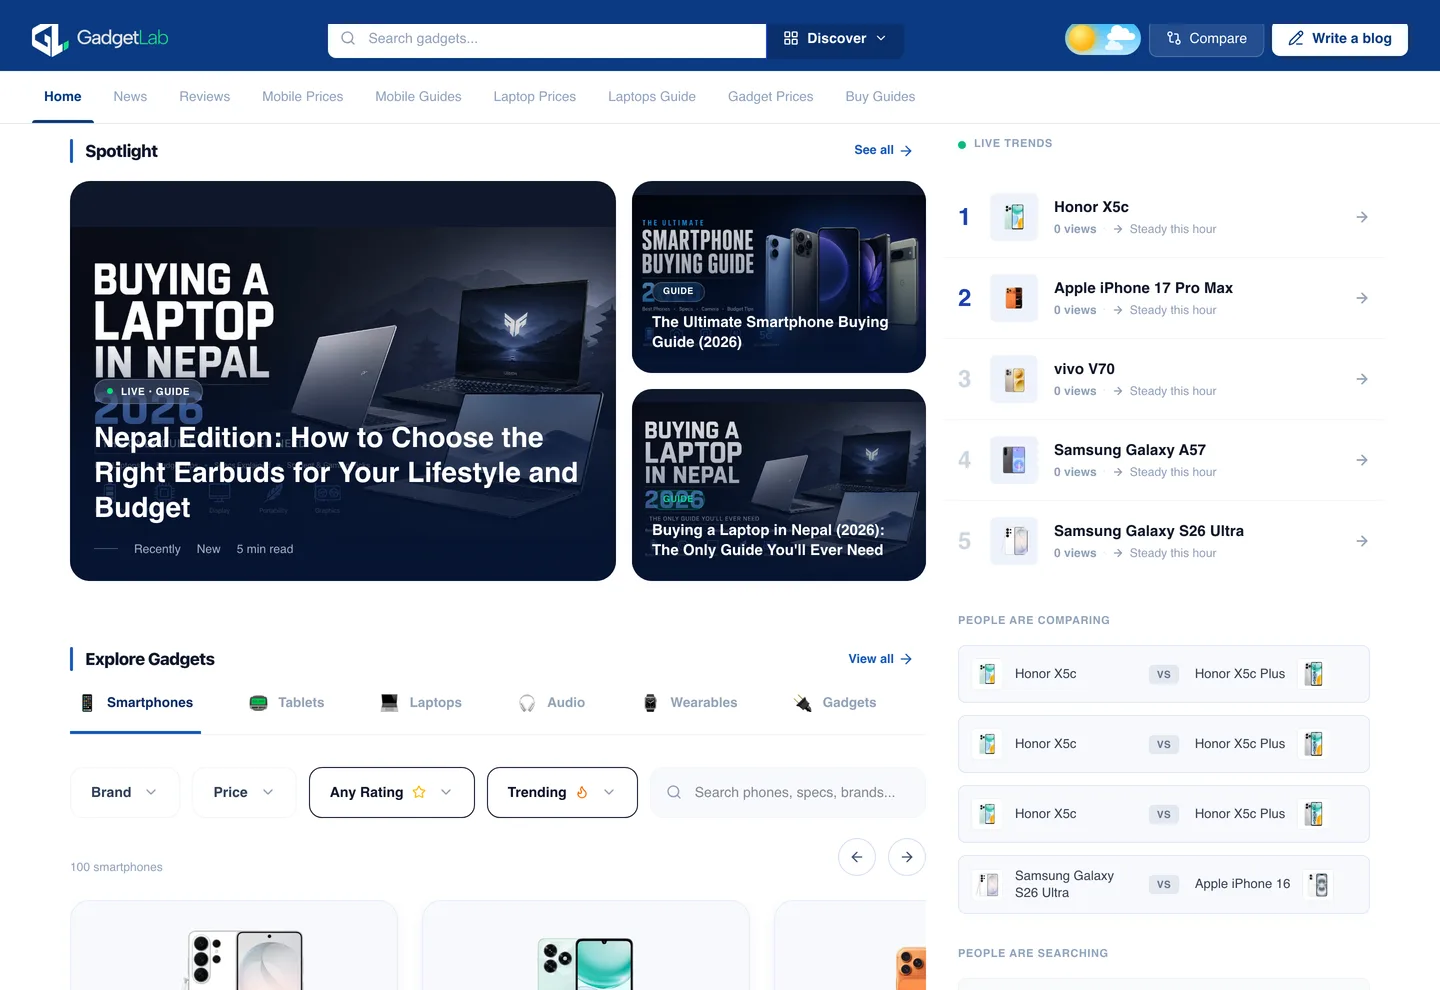Click the Honor X5c trend thumbnail
Viewport: 1440px width, 990px height.
pyautogui.click(x=1014, y=217)
